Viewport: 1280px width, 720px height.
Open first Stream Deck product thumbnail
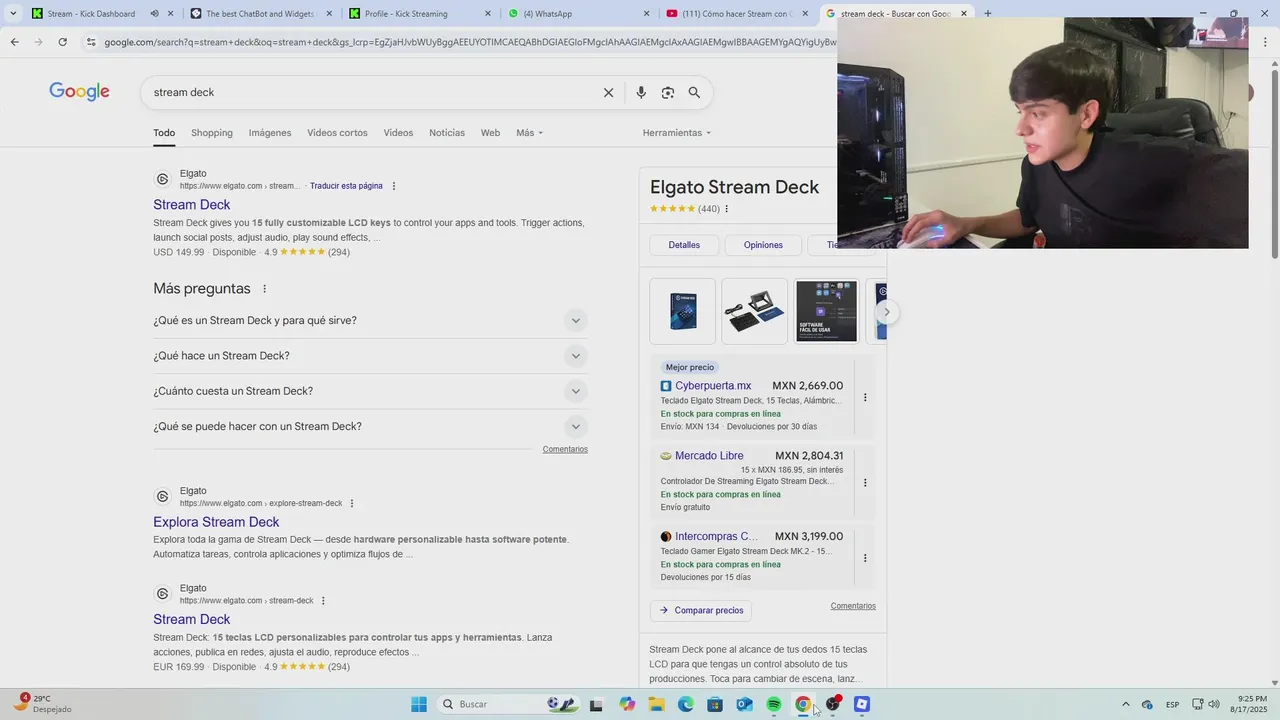(682, 311)
